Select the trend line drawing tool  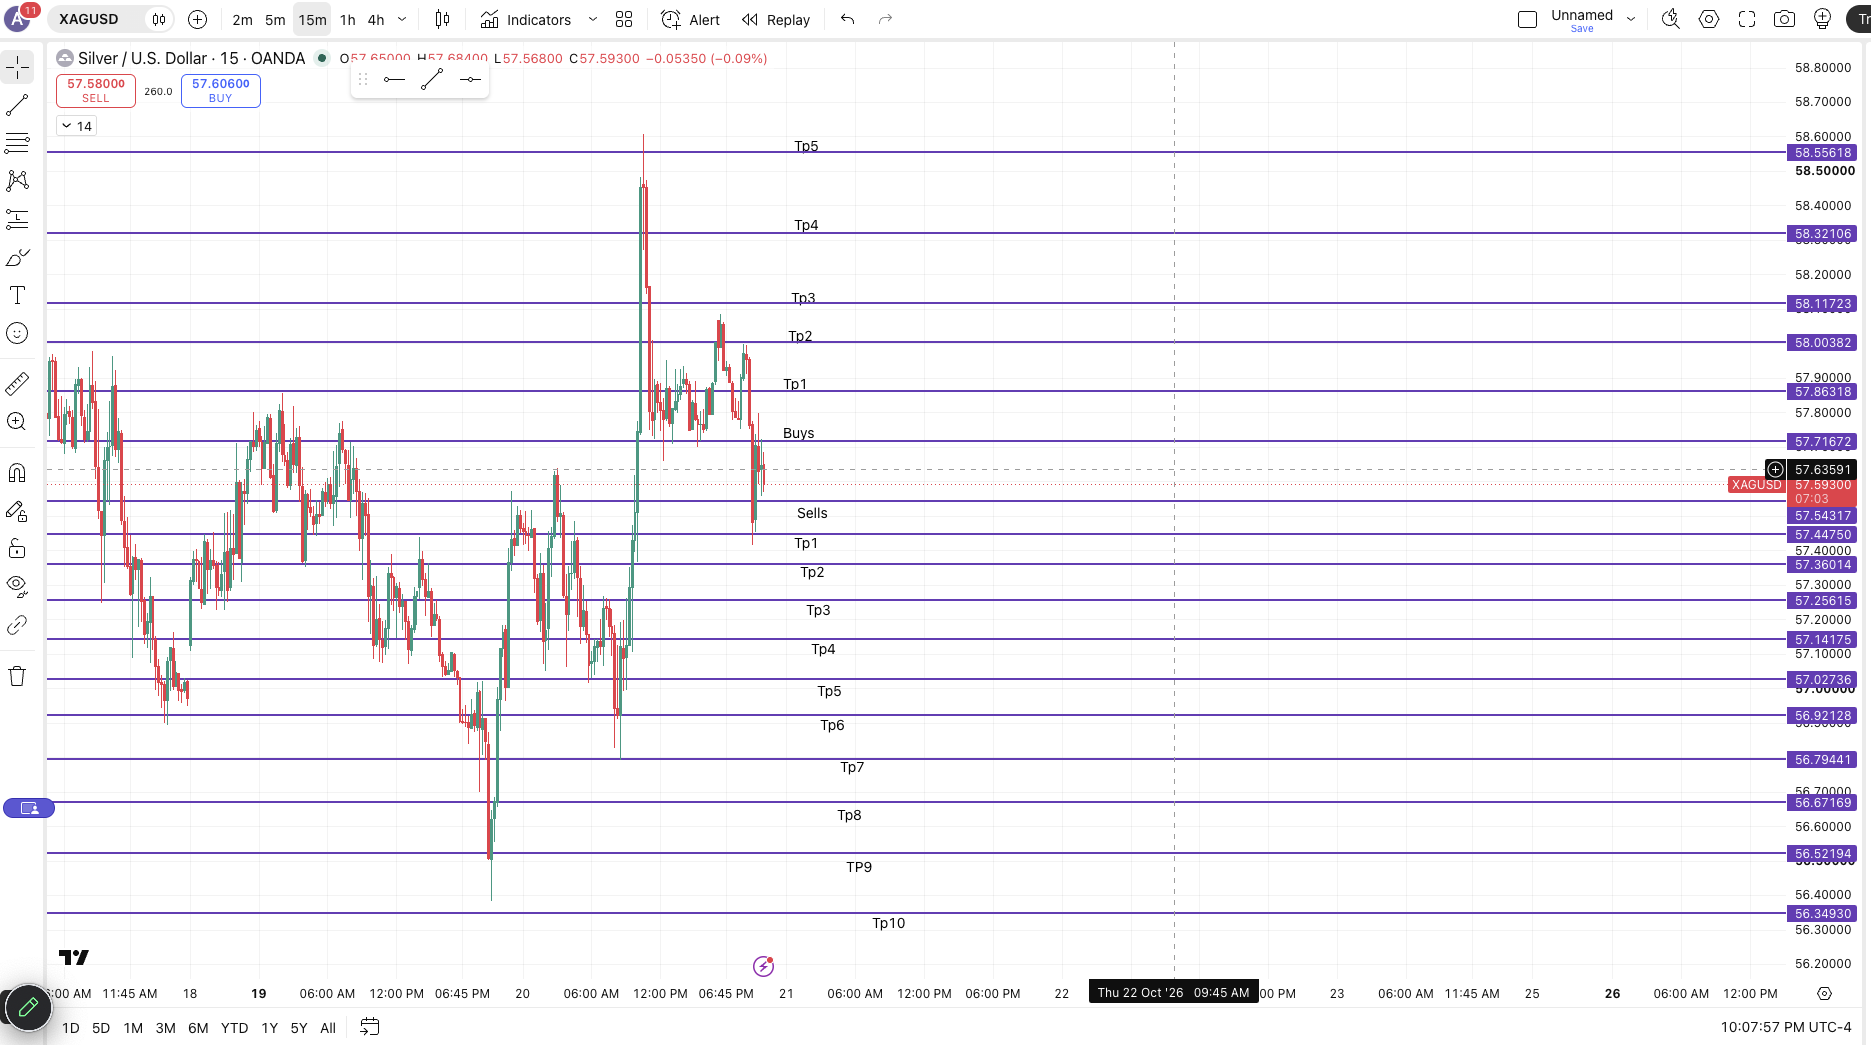click(x=18, y=105)
